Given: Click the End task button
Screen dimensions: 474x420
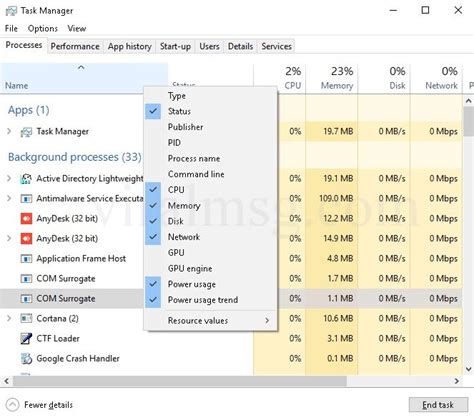Looking at the screenshot, I should (x=438, y=405).
